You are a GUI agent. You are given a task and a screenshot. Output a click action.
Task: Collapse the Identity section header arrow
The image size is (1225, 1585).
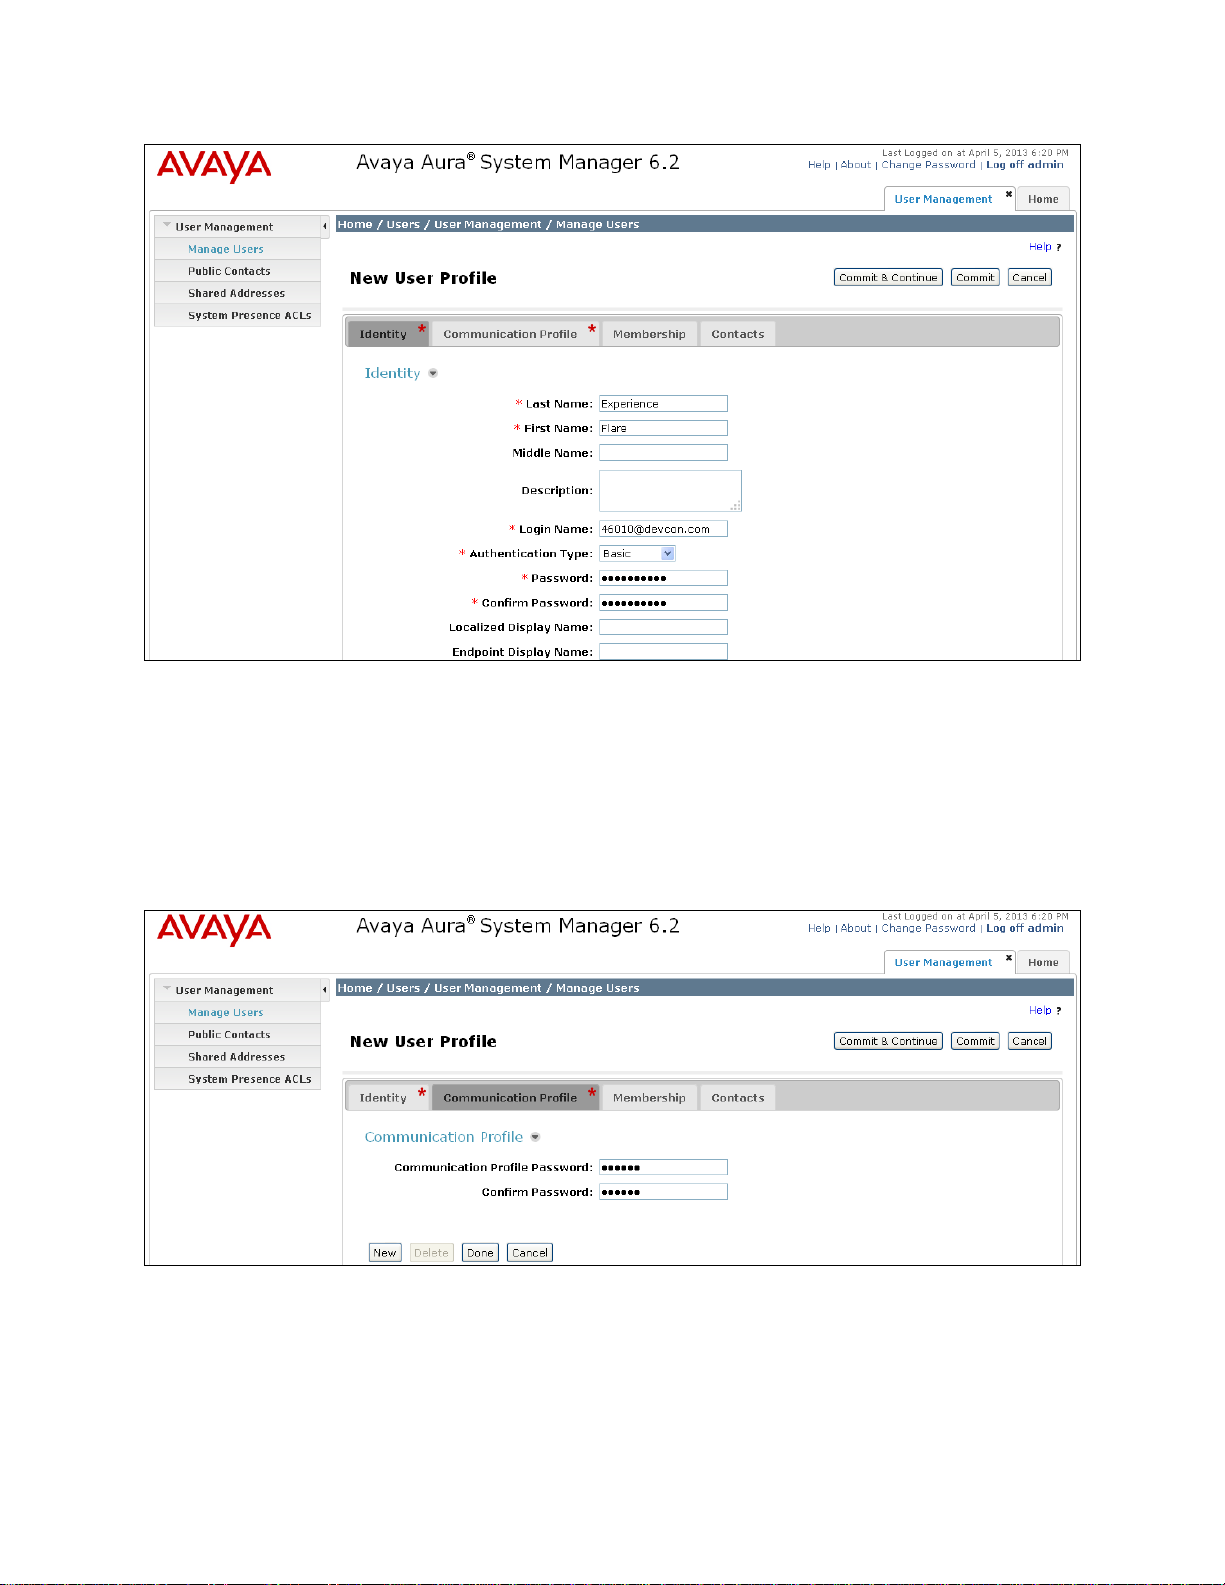433,373
